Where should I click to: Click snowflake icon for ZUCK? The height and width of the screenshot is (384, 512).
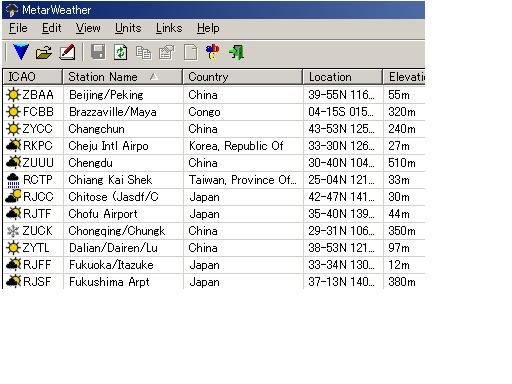[13, 231]
